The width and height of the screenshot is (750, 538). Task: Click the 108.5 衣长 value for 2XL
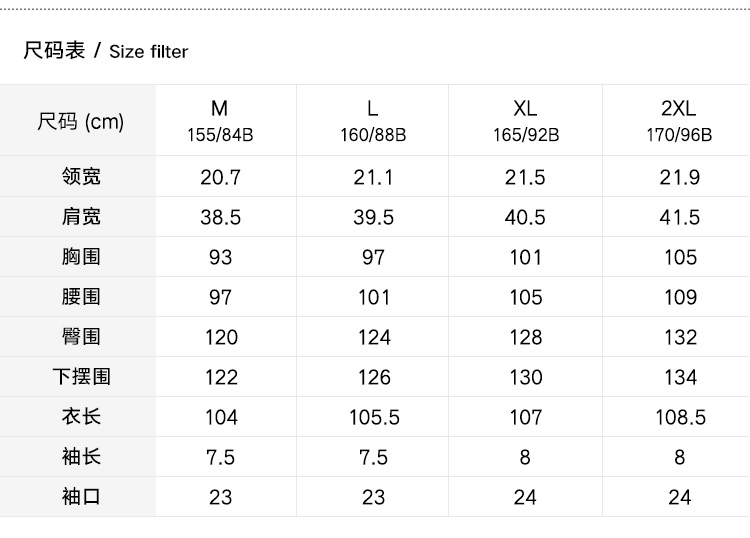click(x=680, y=417)
